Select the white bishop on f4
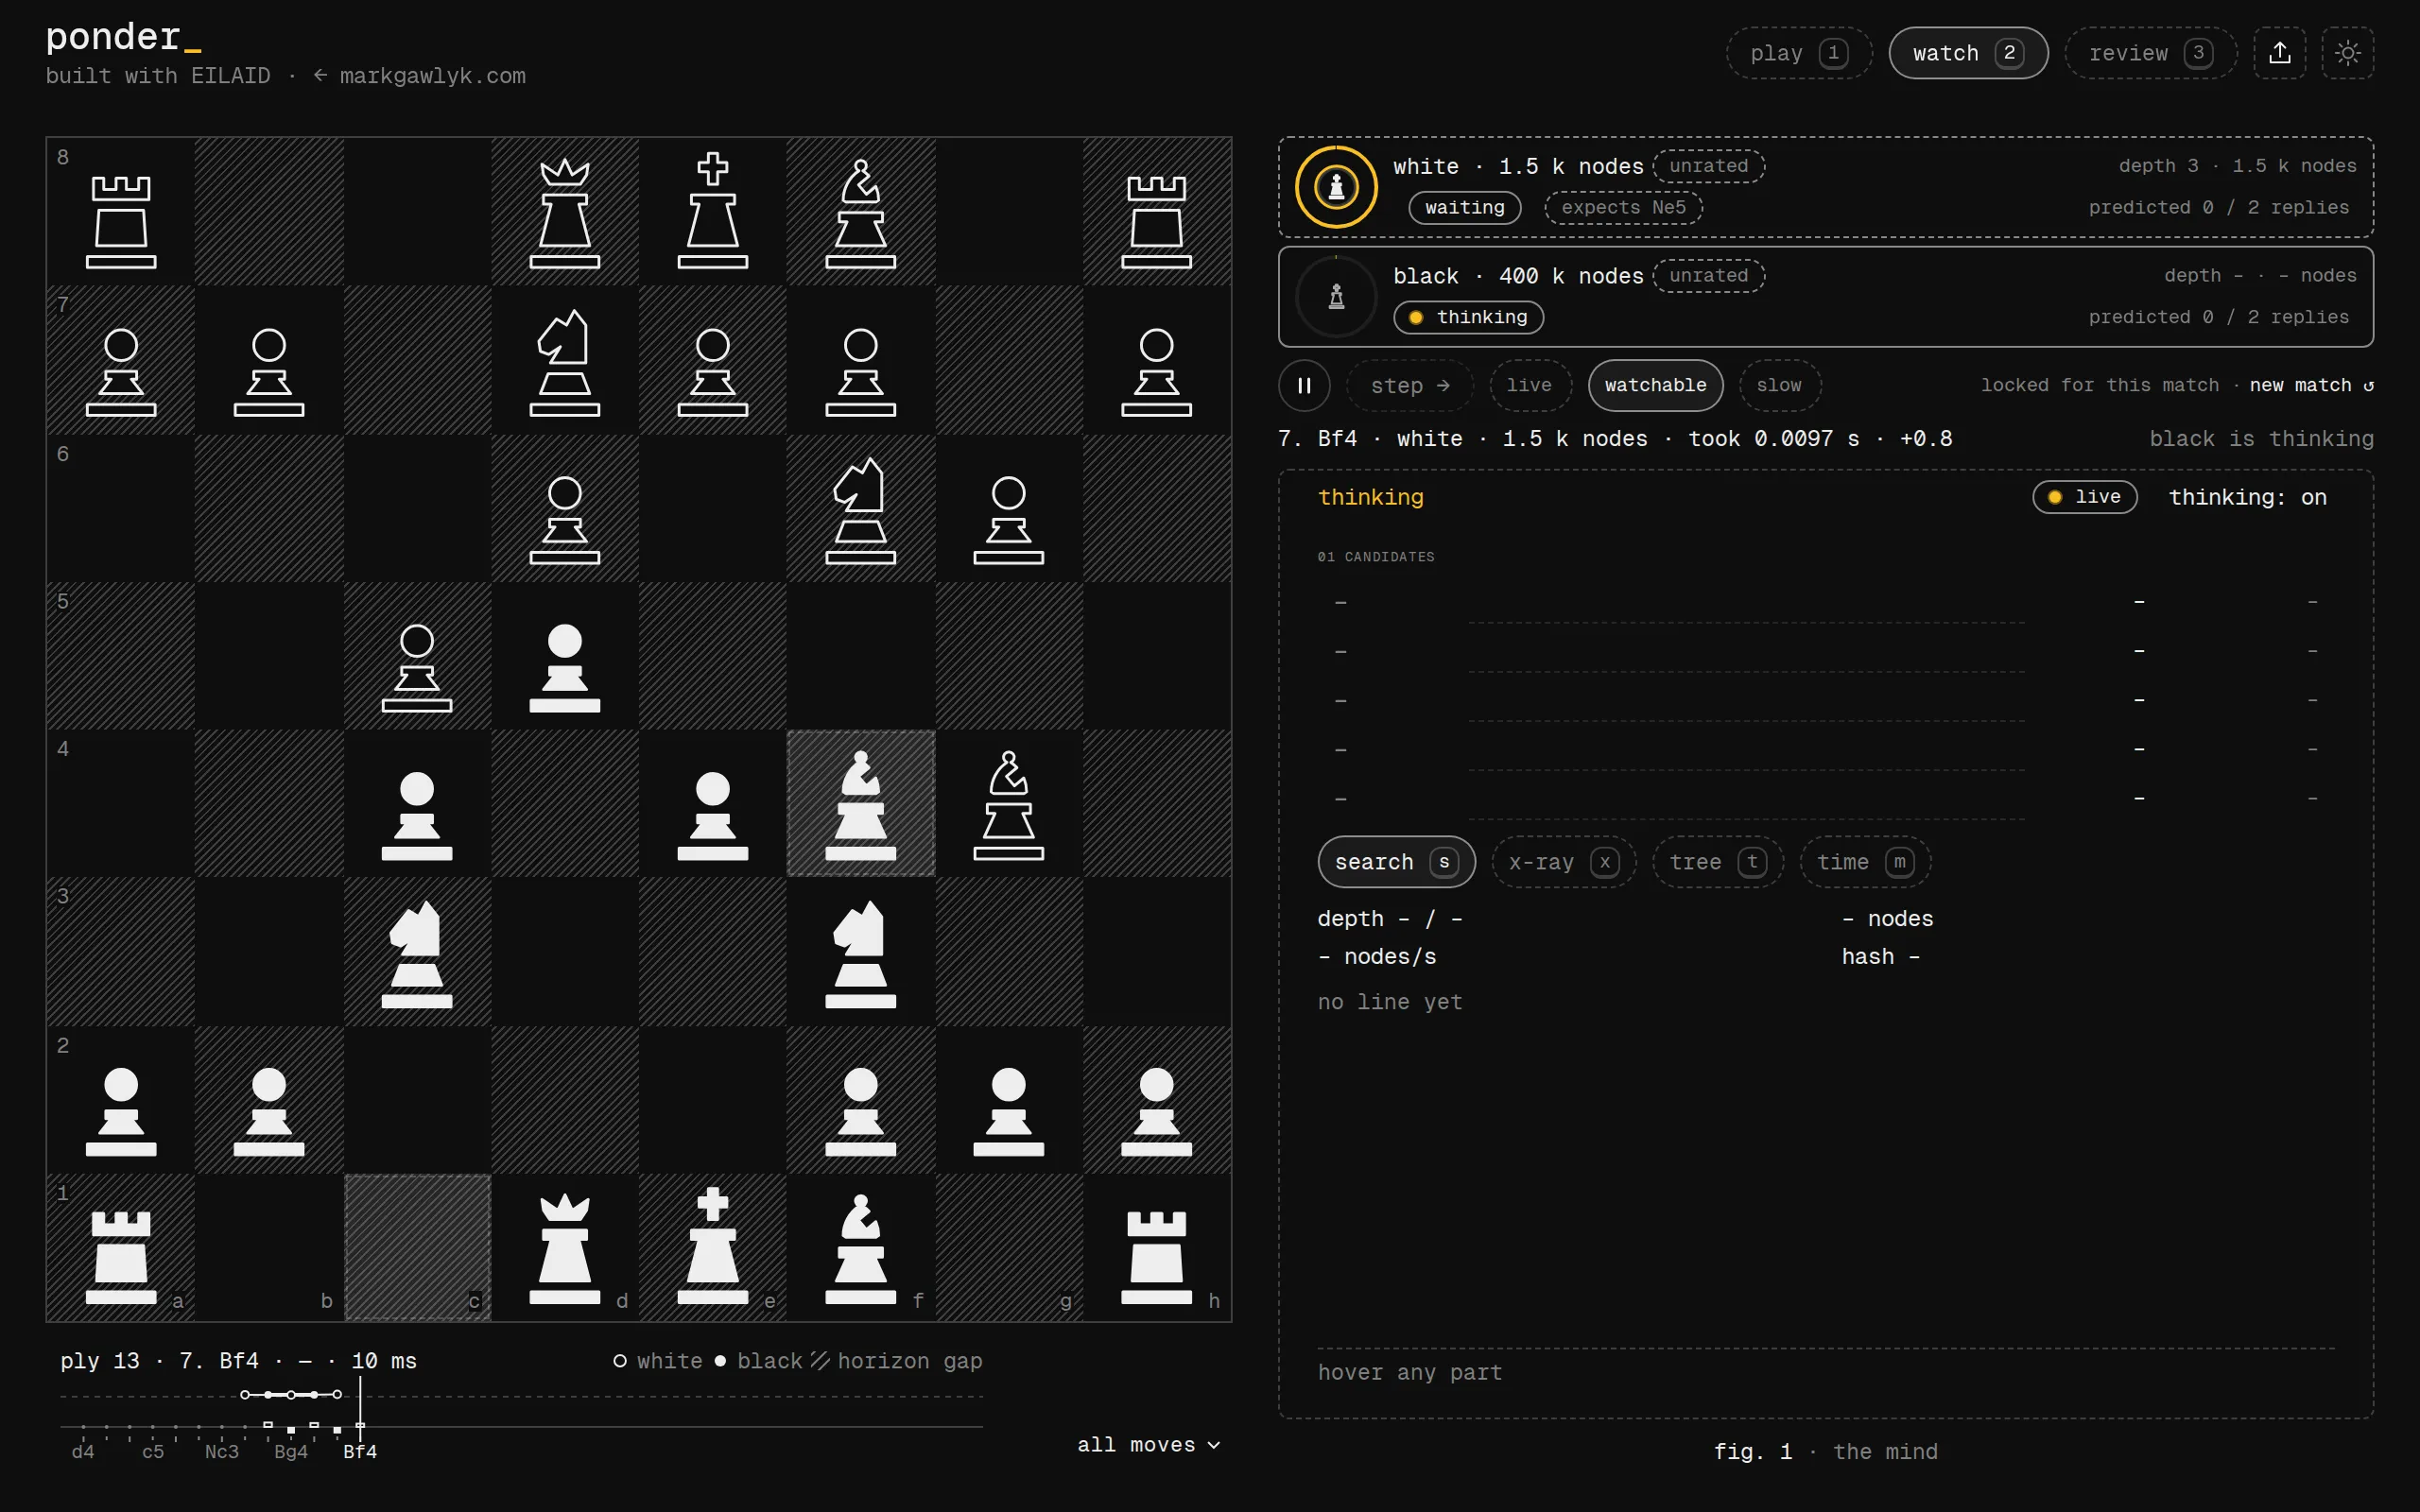 click(x=861, y=805)
